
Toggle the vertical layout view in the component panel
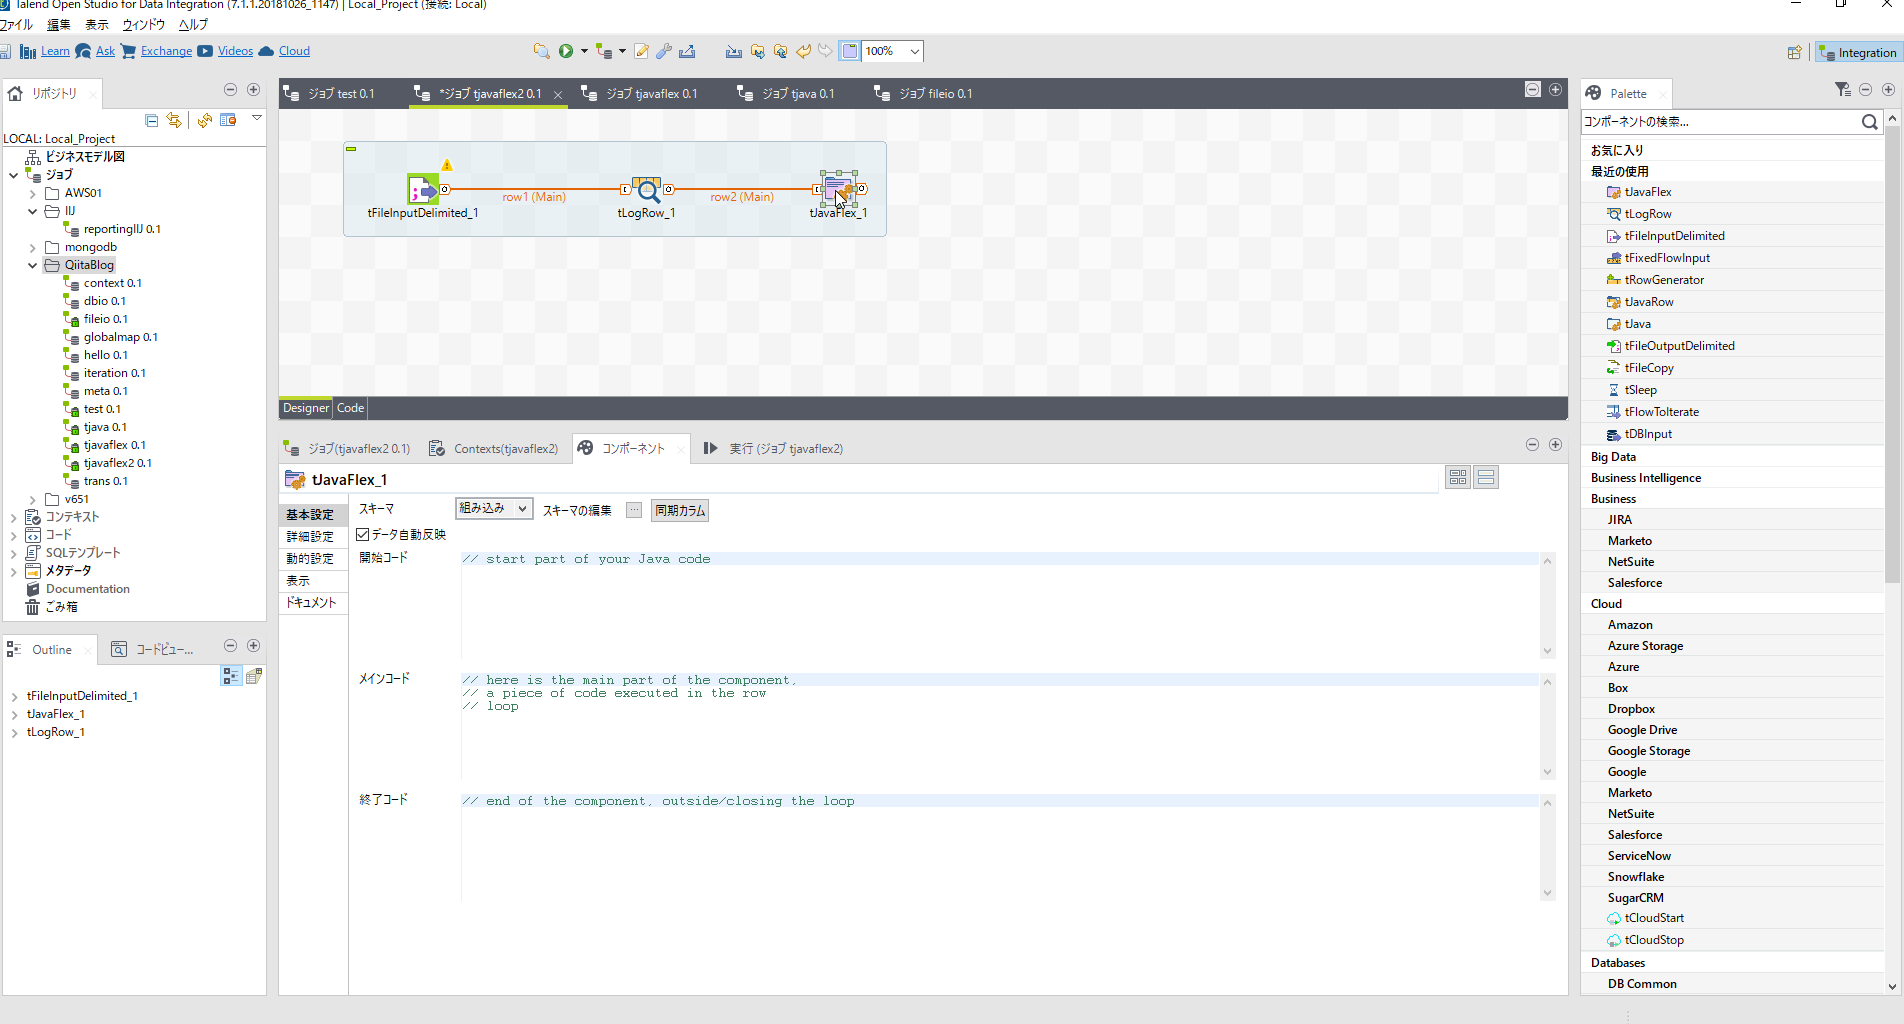1485,477
